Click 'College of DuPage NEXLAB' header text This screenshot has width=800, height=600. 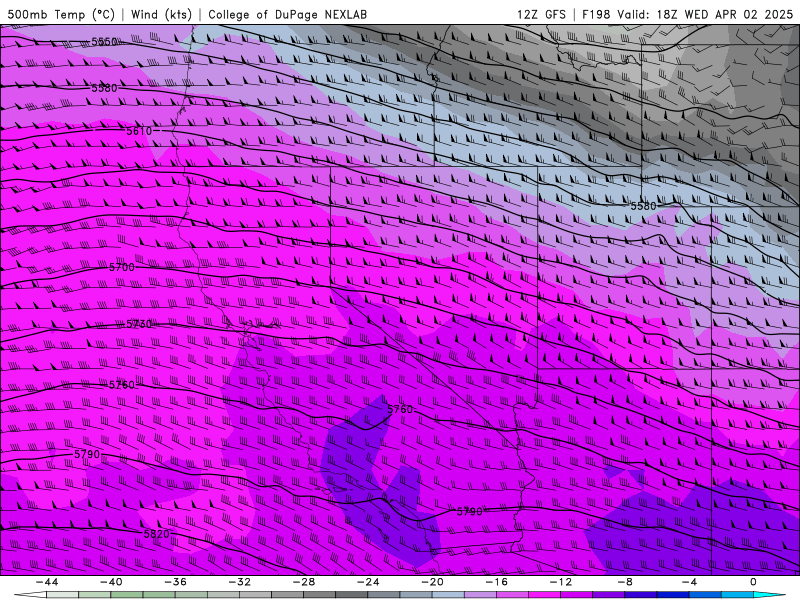[287, 14]
